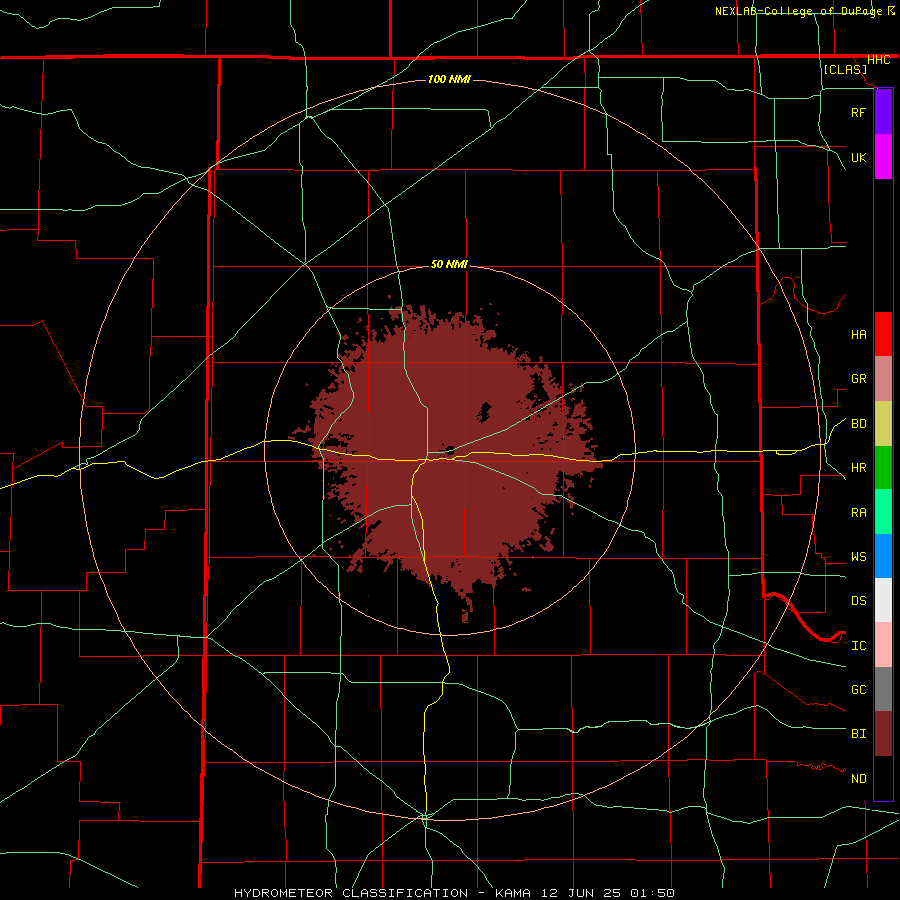
Task: Click the DS legend label
Action: pyautogui.click(x=858, y=601)
